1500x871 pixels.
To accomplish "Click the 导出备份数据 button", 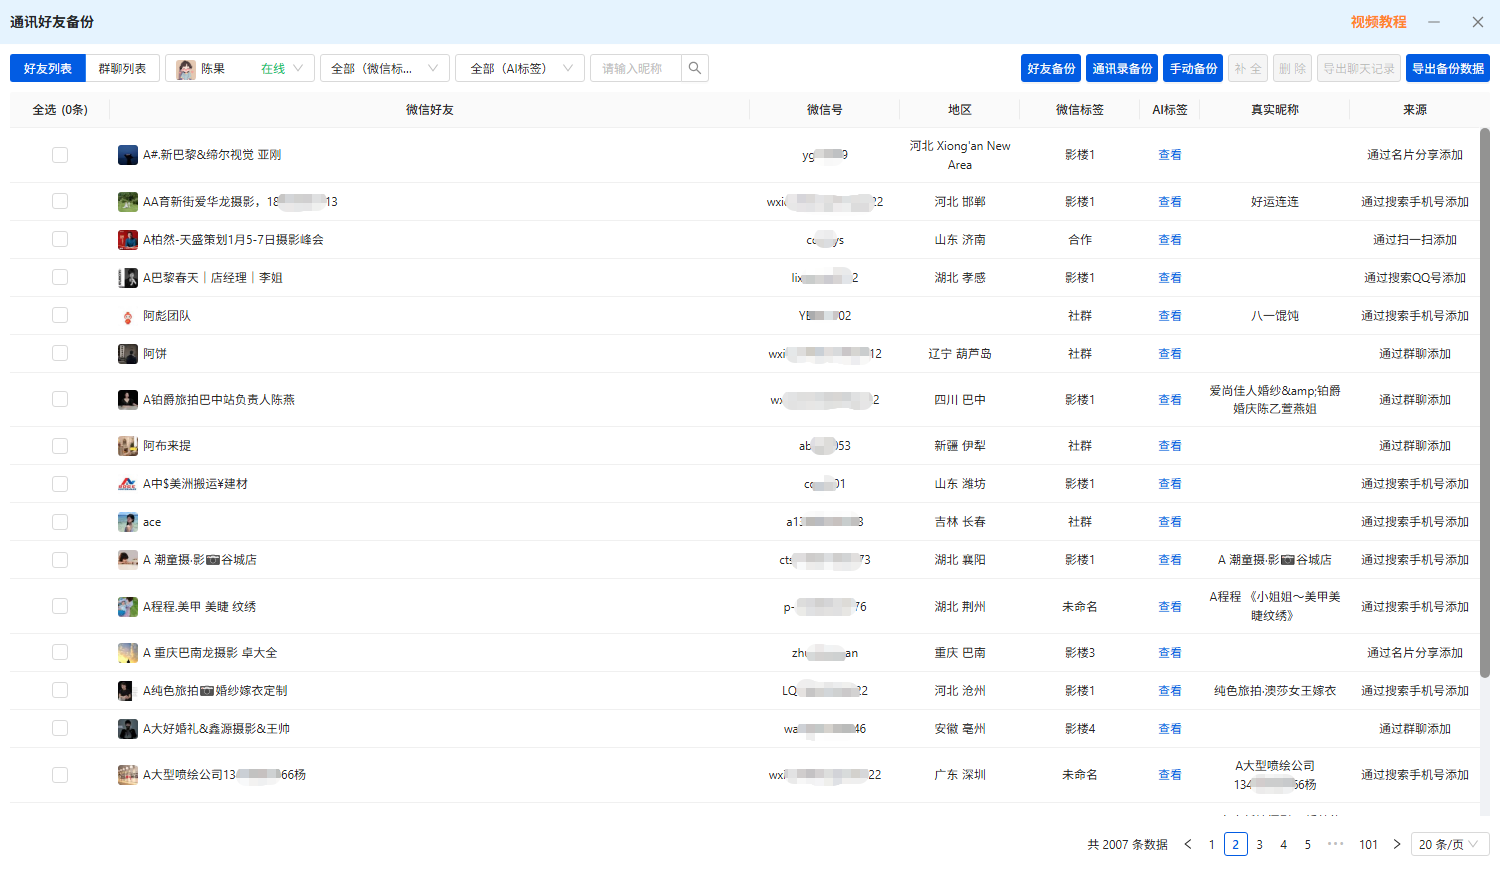I will click(1448, 68).
